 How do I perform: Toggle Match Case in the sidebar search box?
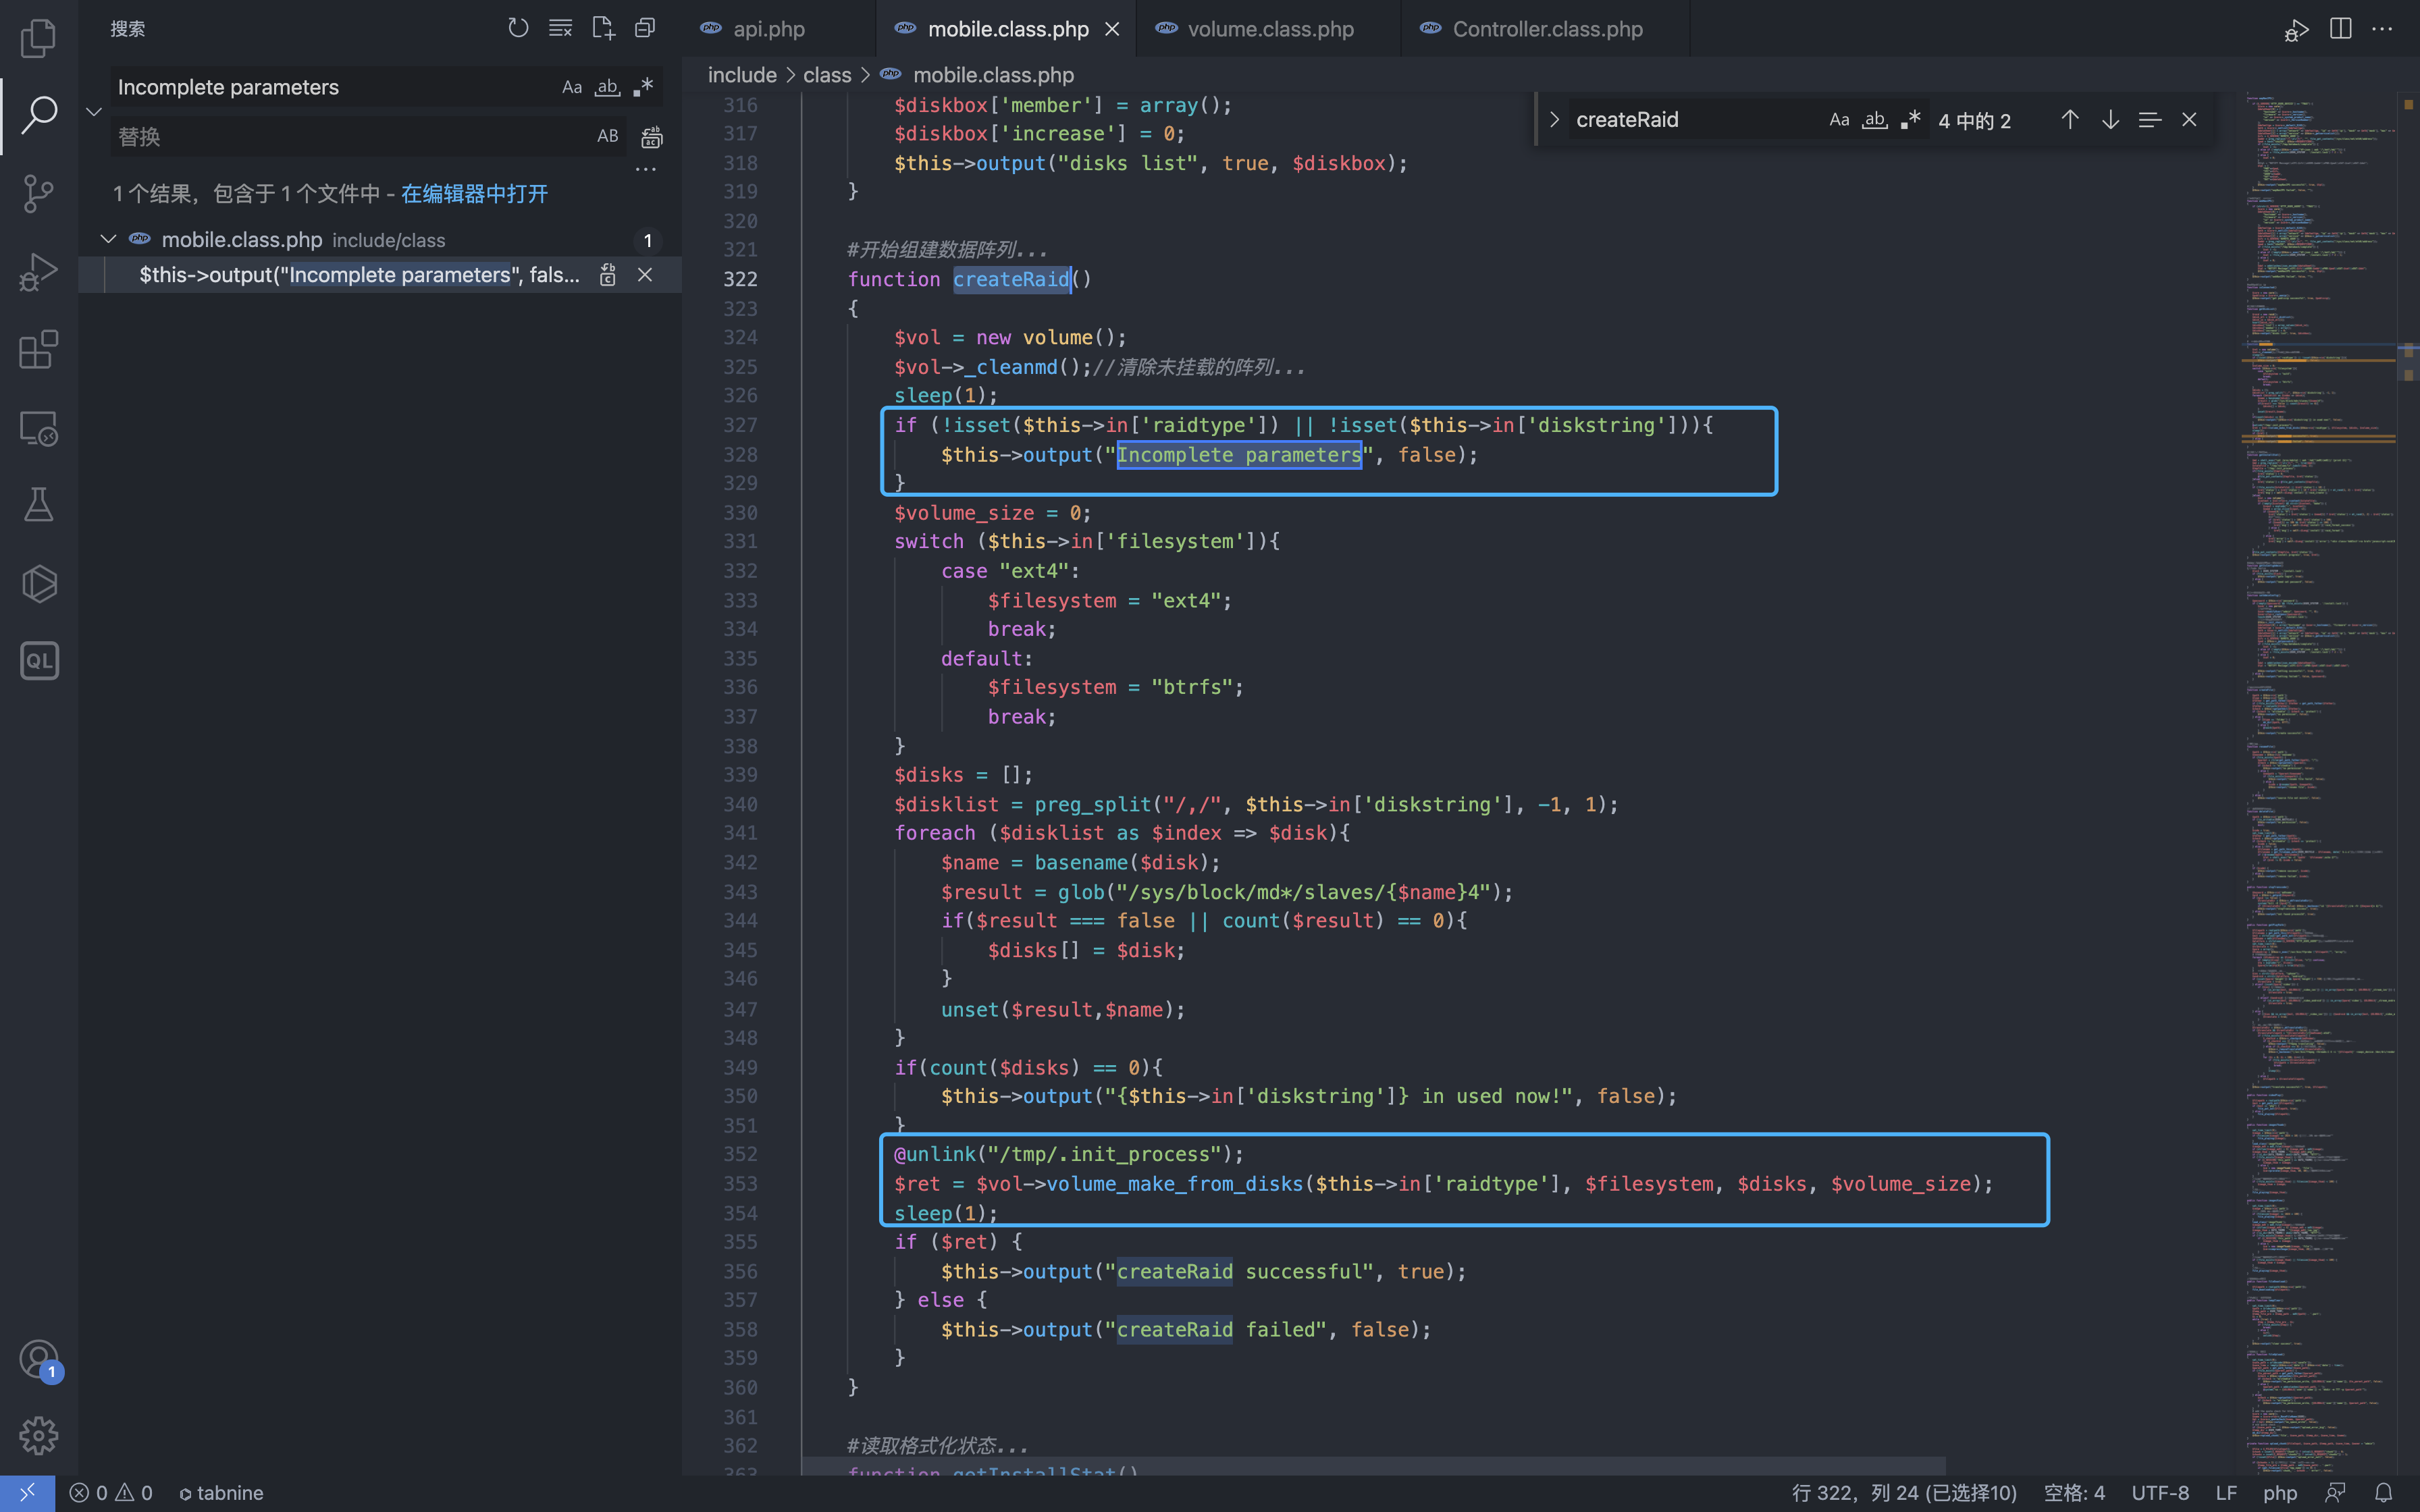click(x=571, y=87)
